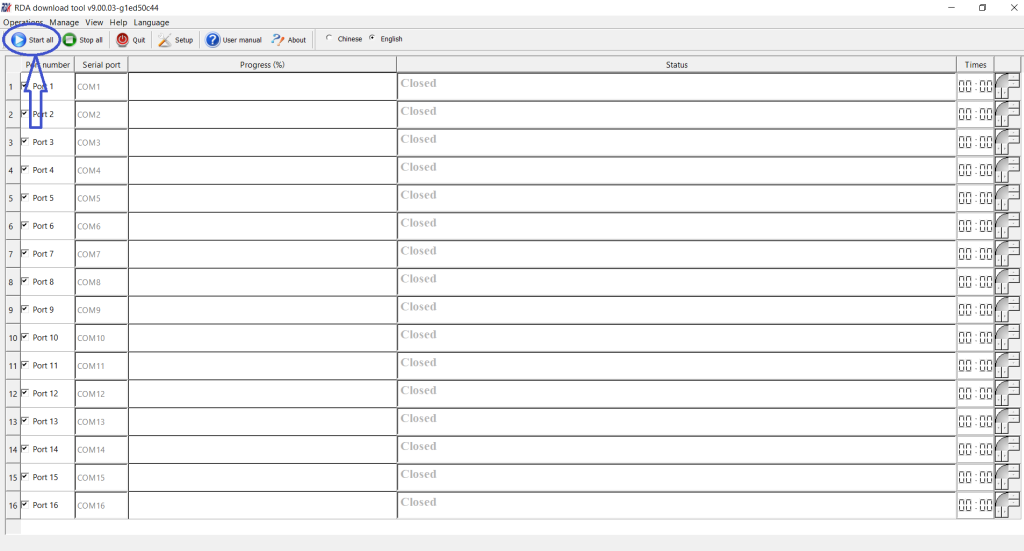This screenshot has height=551, width=1024.
Task: Select the English language radio button
Action: pyautogui.click(x=373, y=39)
